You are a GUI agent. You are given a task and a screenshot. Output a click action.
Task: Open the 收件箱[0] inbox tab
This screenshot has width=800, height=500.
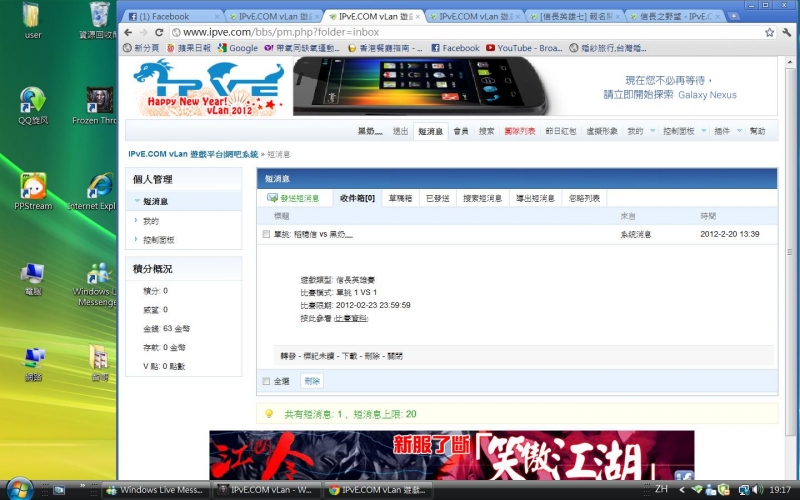[x=357, y=198]
